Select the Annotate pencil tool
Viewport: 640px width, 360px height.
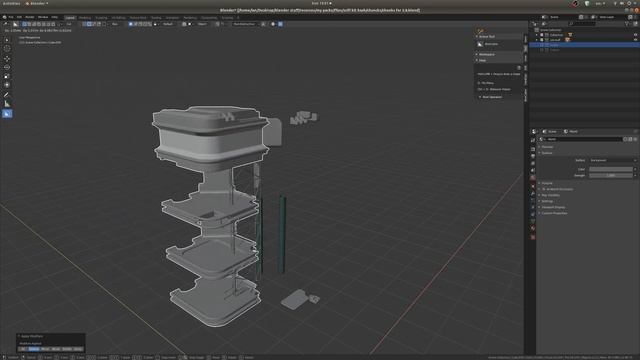(7, 95)
